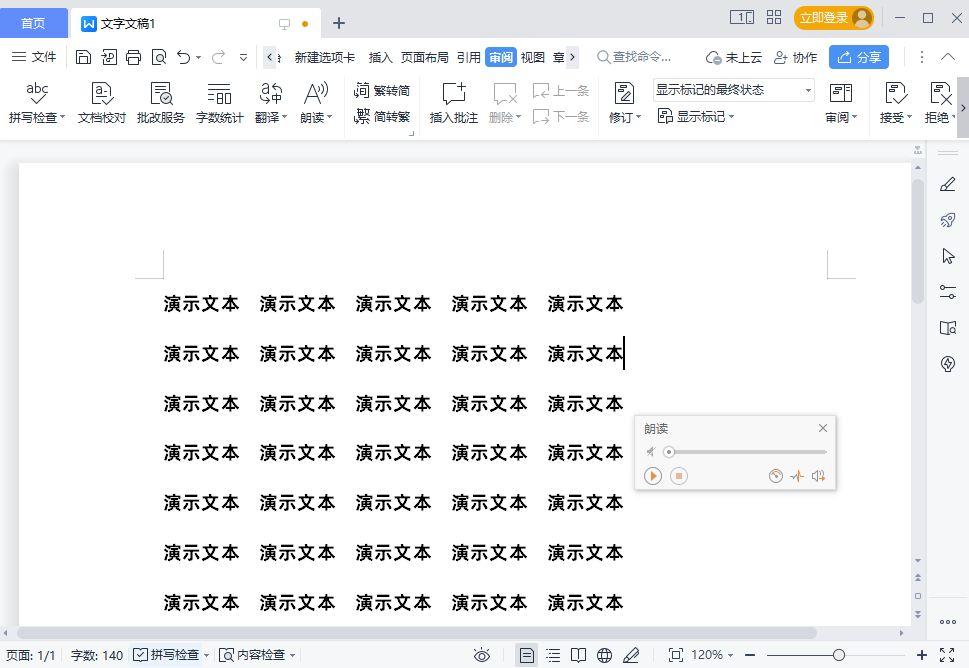Open reading speed dial in 朗读 panel
969x668 pixels.
click(x=775, y=476)
